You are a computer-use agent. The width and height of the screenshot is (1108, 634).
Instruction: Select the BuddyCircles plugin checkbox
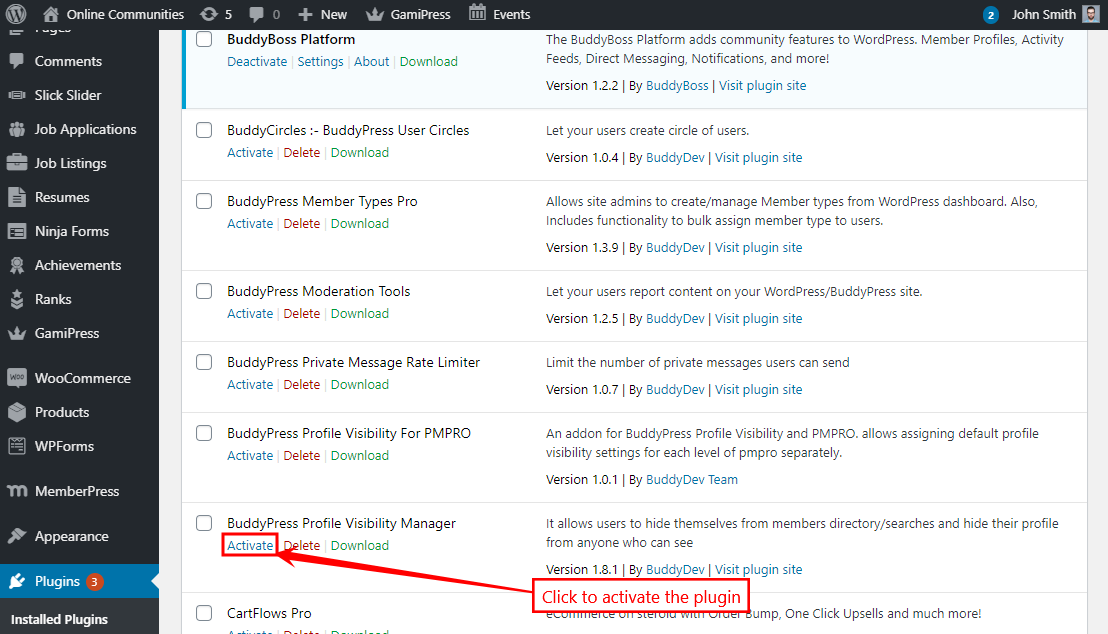pos(204,130)
